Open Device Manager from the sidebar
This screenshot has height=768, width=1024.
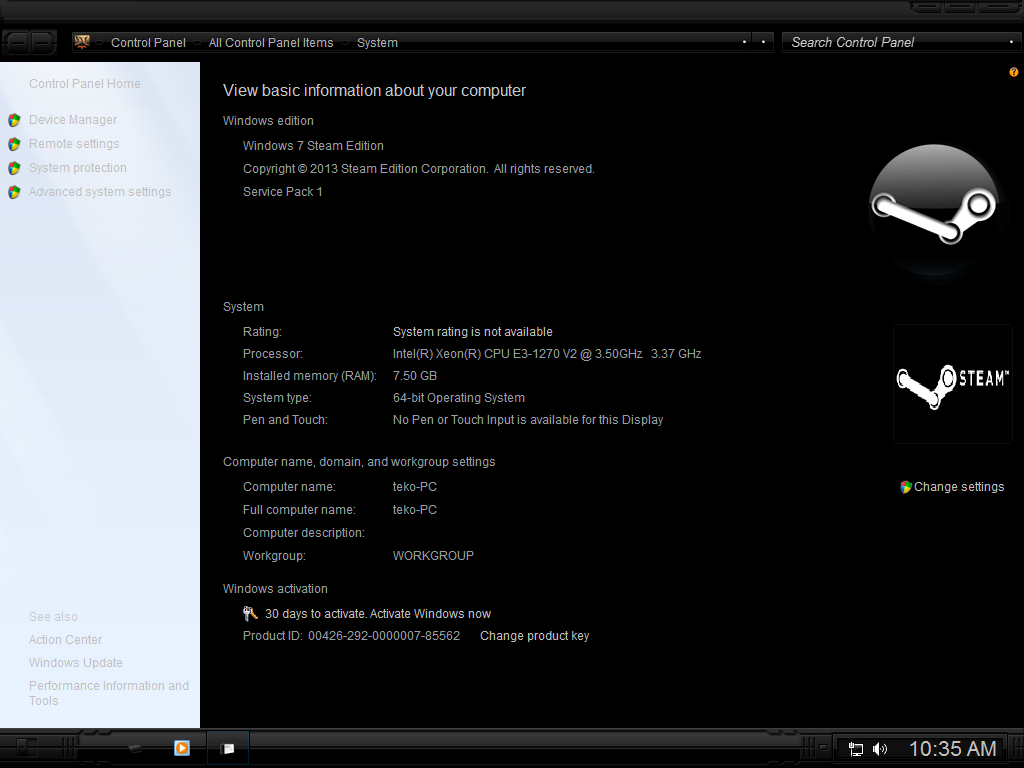tap(72, 120)
